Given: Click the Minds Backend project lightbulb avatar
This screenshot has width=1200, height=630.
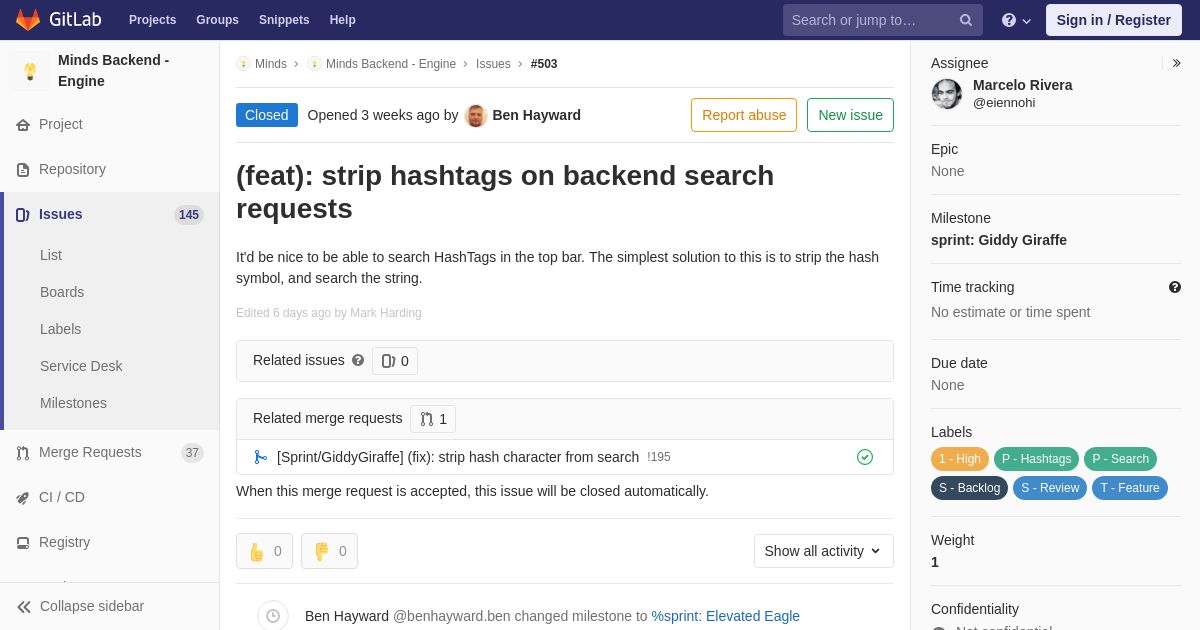Looking at the screenshot, I should click(30, 71).
